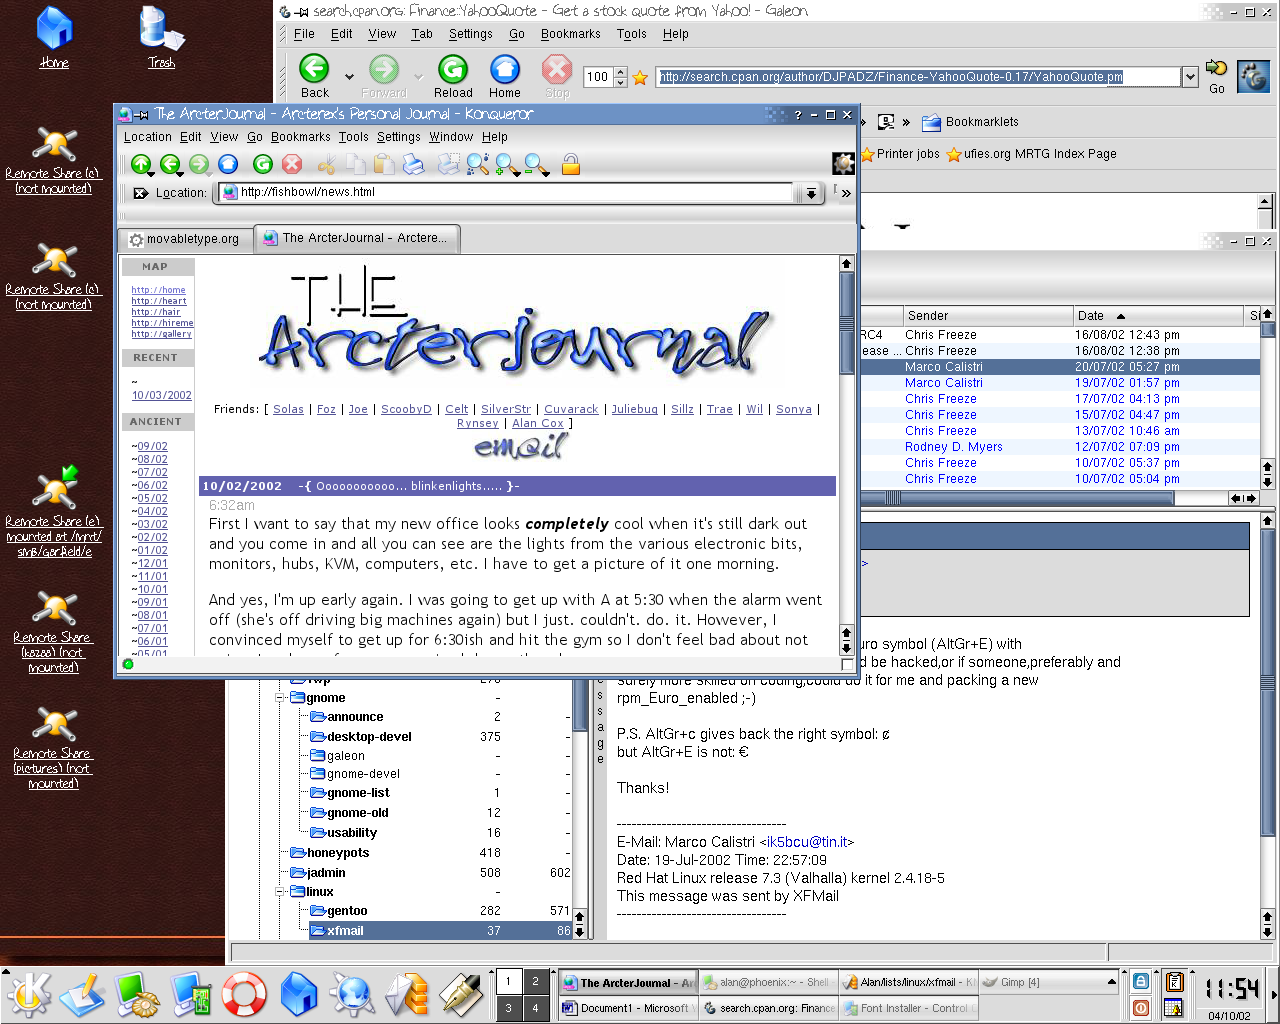Open the 10/03/2002 recent entry link
1280x1024 pixels.
[x=162, y=395]
